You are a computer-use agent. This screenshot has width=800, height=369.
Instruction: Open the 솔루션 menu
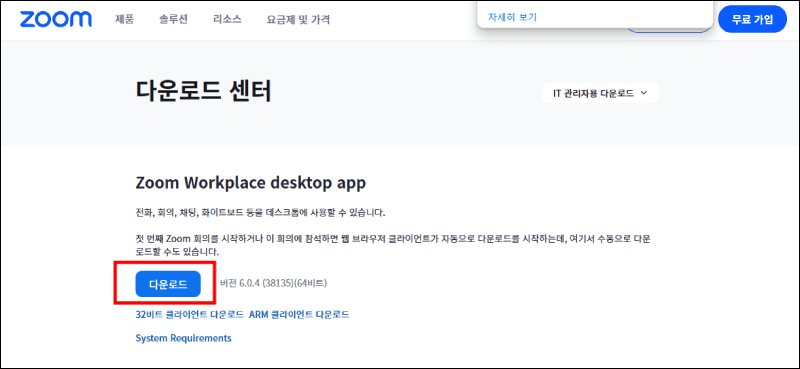point(173,19)
